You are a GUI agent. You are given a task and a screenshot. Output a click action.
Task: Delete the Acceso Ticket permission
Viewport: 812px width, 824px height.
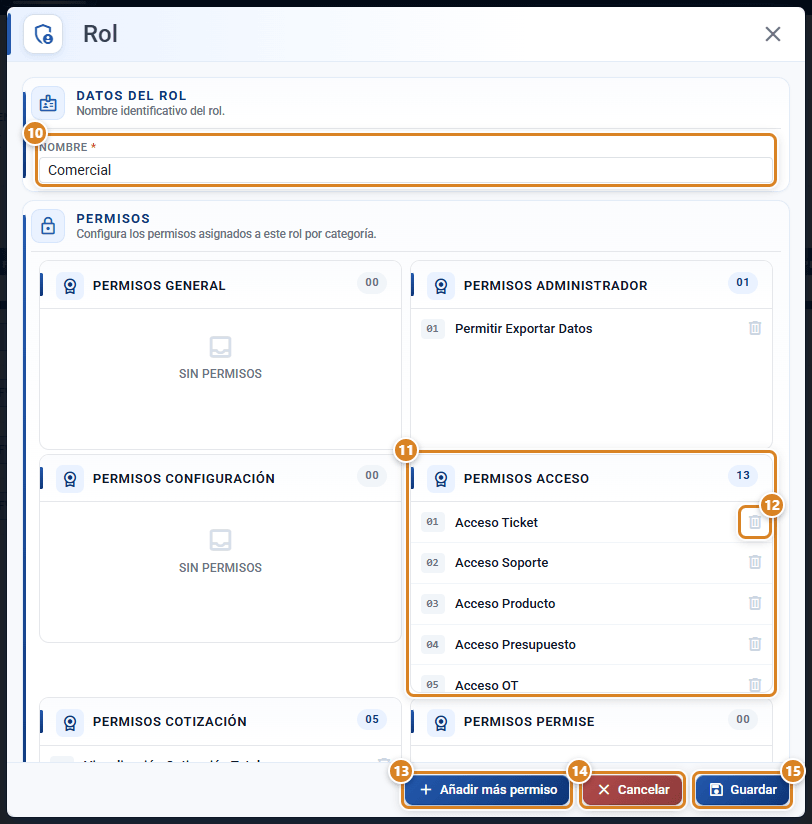coord(755,522)
